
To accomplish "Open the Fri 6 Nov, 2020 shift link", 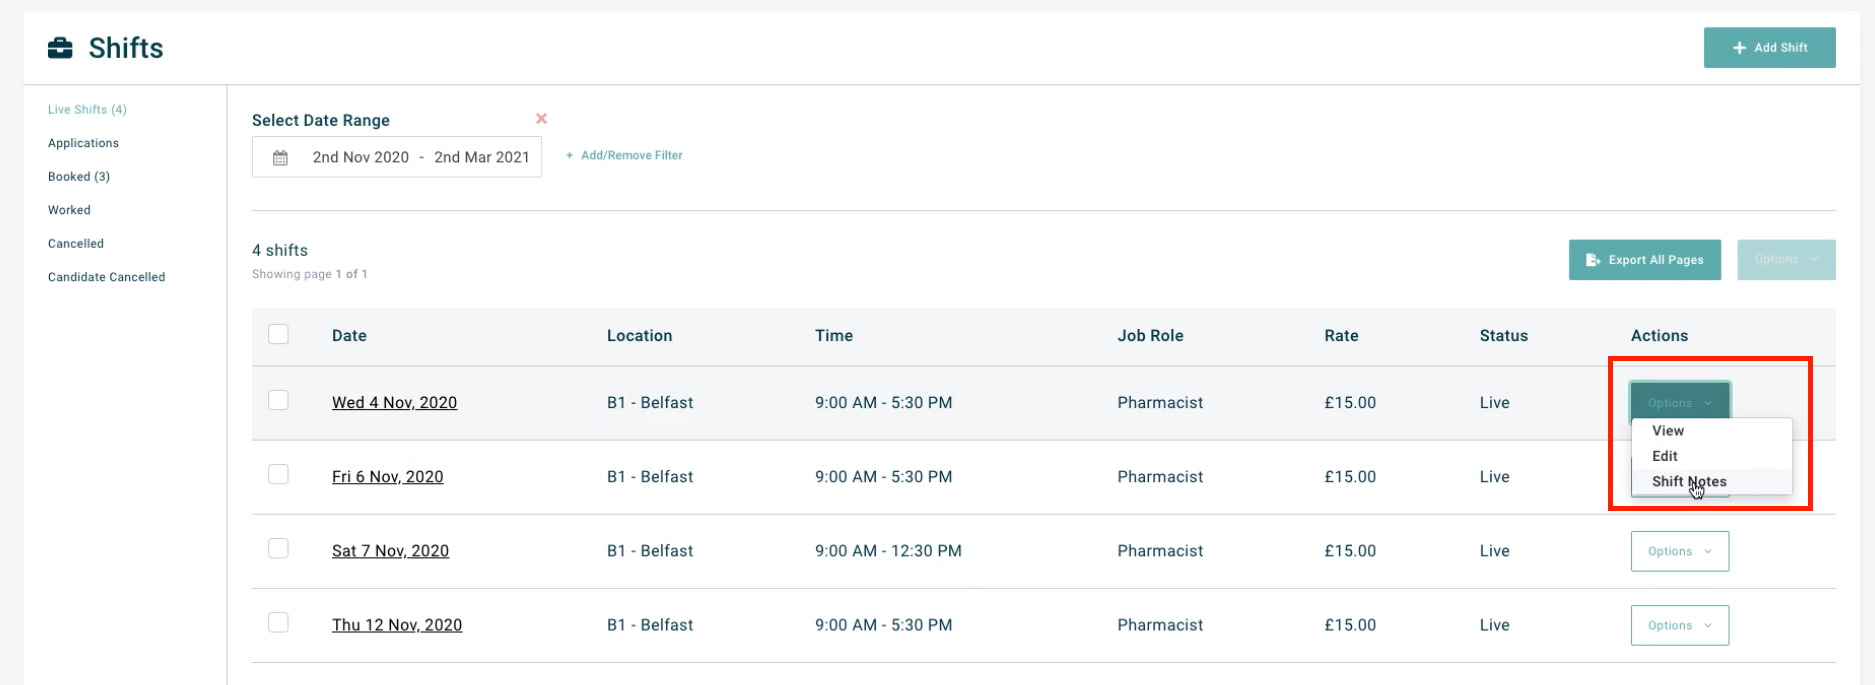I will 387,477.
